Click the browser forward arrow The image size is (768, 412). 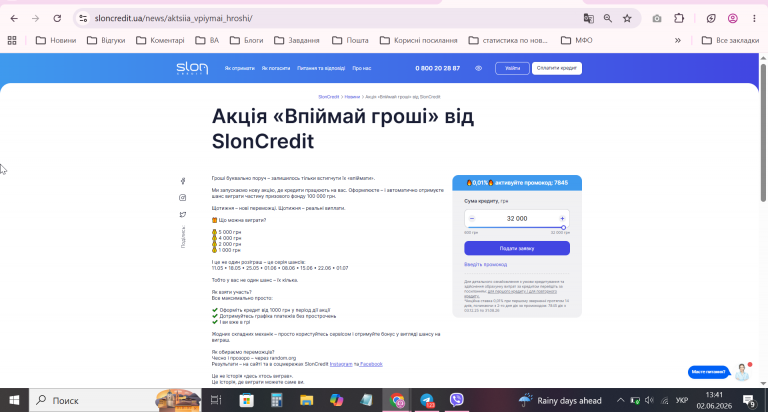35,18
